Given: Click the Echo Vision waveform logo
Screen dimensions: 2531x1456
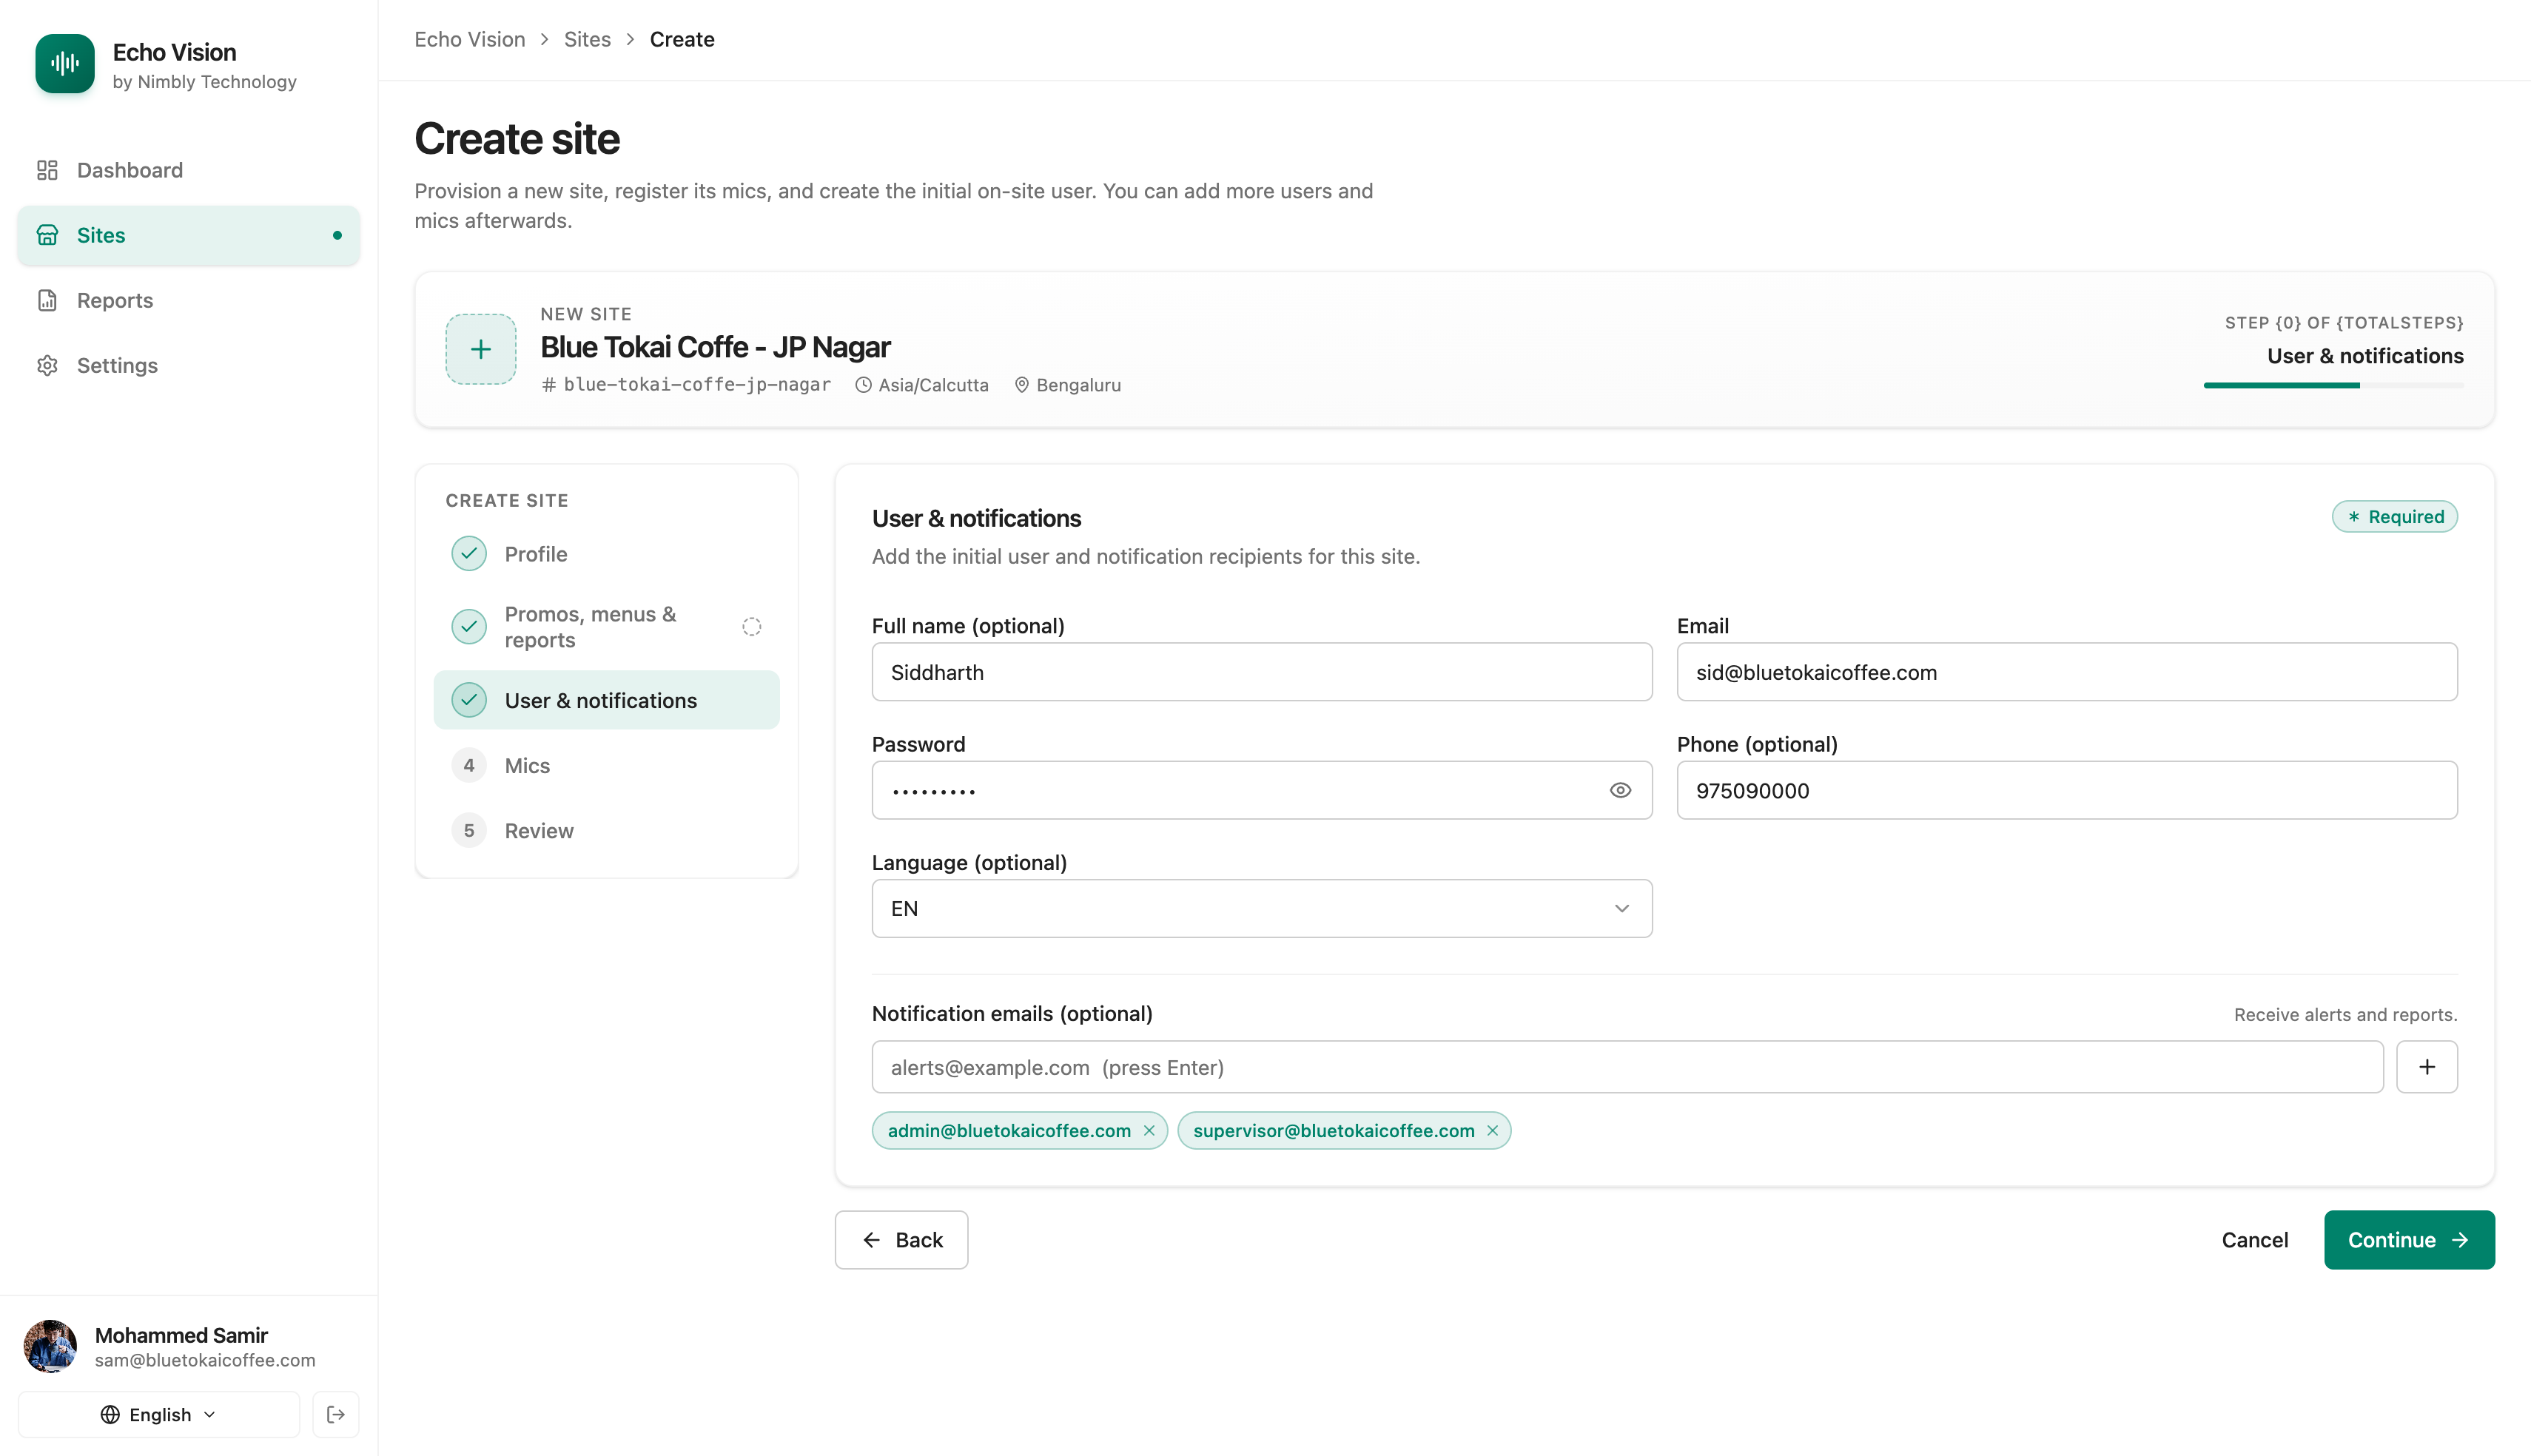Looking at the screenshot, I should pyautogui.click(x=65, y=64).
